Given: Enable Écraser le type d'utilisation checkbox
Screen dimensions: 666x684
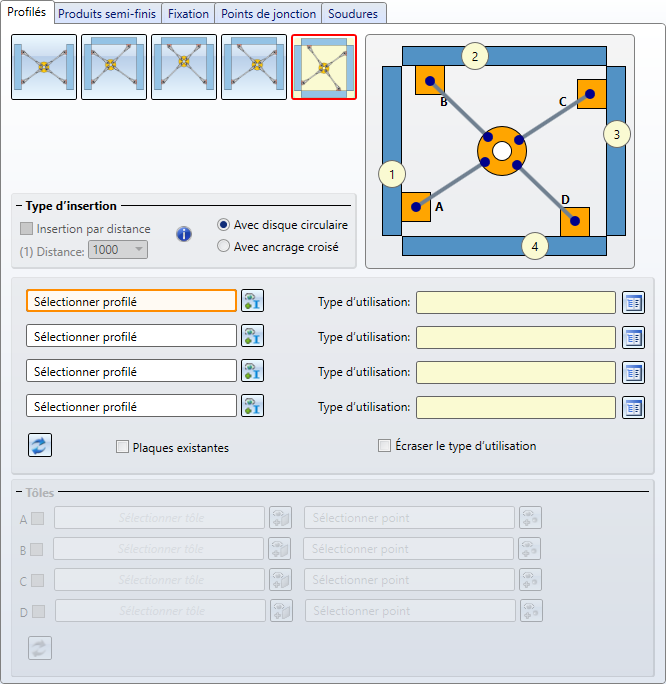Looking at the screenshot, I should [384, 445].
